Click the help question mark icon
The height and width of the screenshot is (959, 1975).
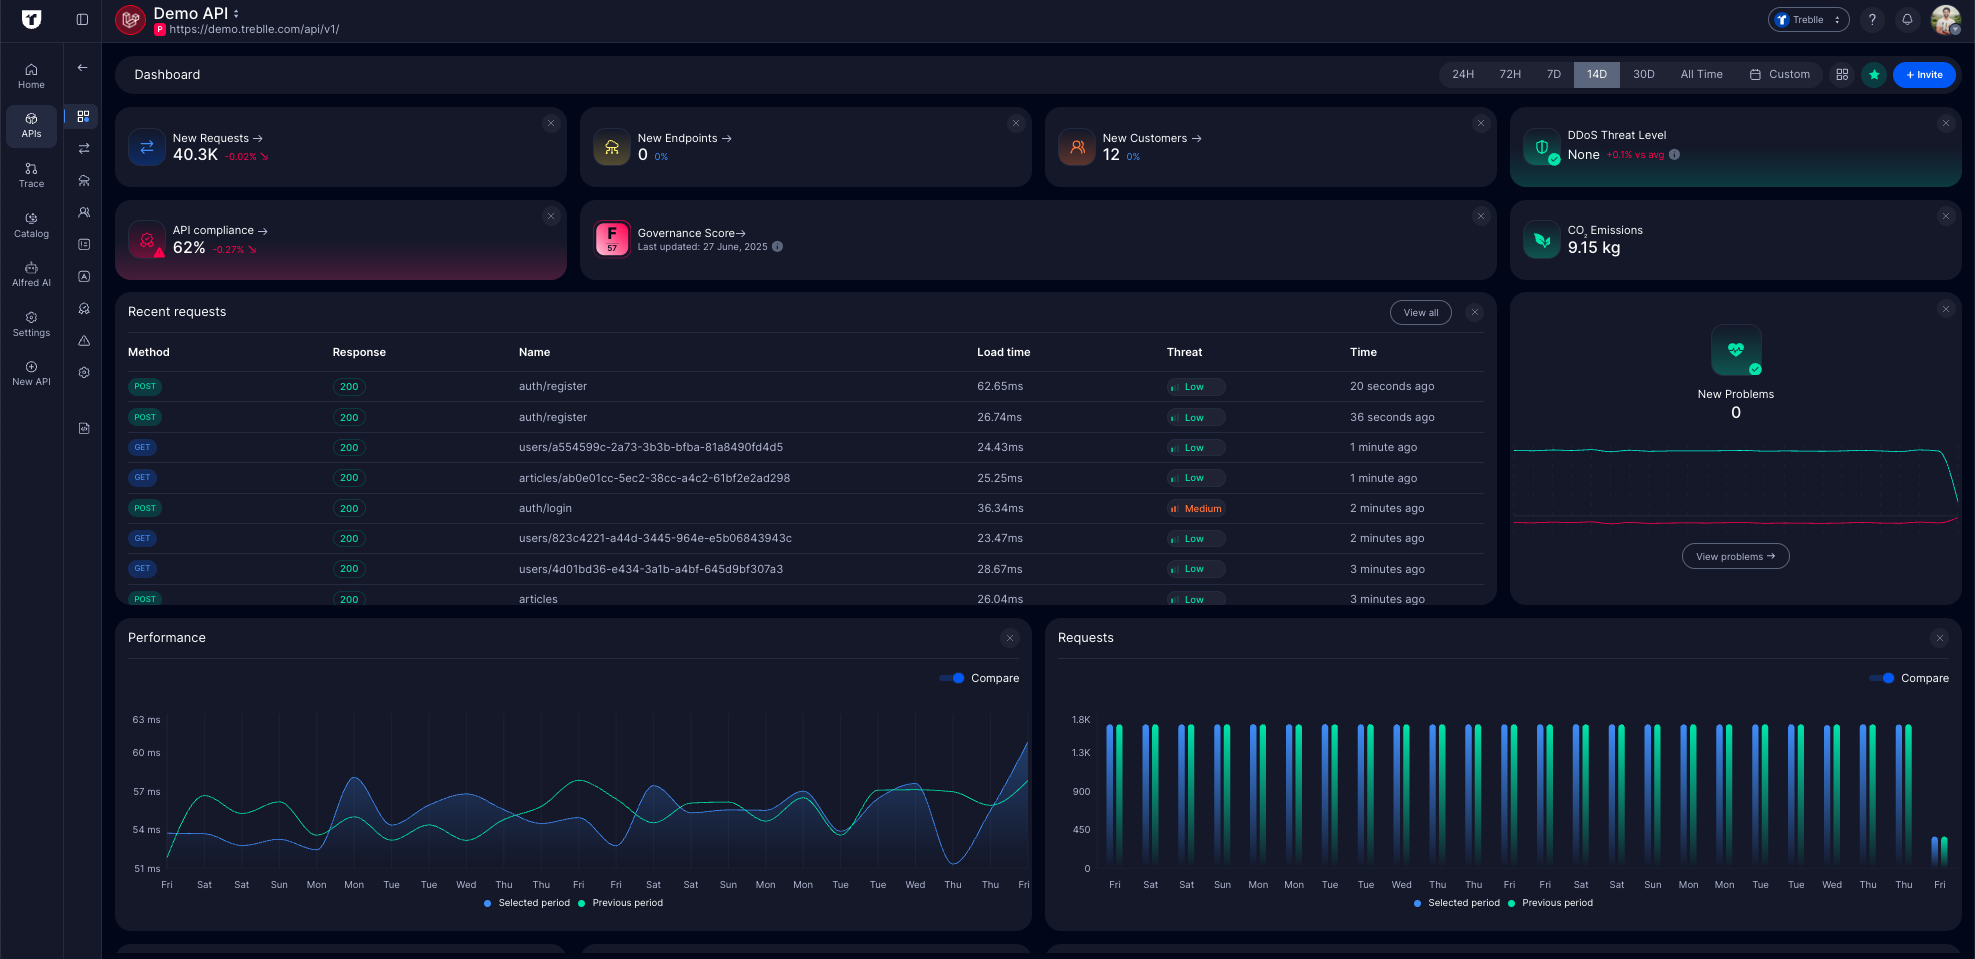pyautogui.click(x=1872, y=20)
